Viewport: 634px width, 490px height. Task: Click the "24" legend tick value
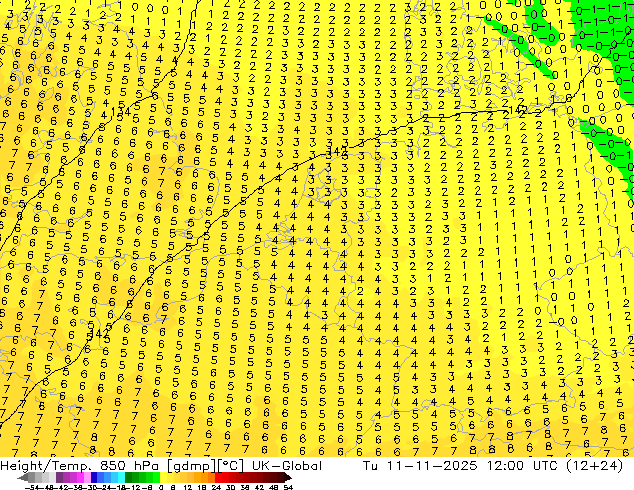(x=216, y=488)
